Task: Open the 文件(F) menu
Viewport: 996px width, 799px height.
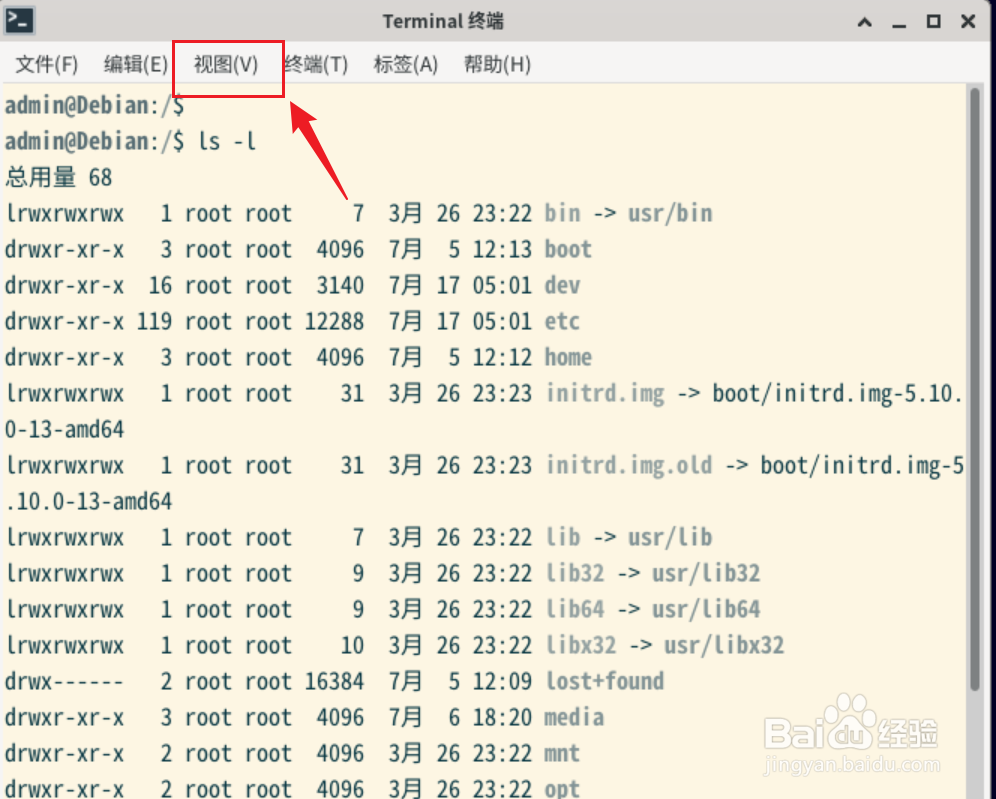Action: [46, 63]
